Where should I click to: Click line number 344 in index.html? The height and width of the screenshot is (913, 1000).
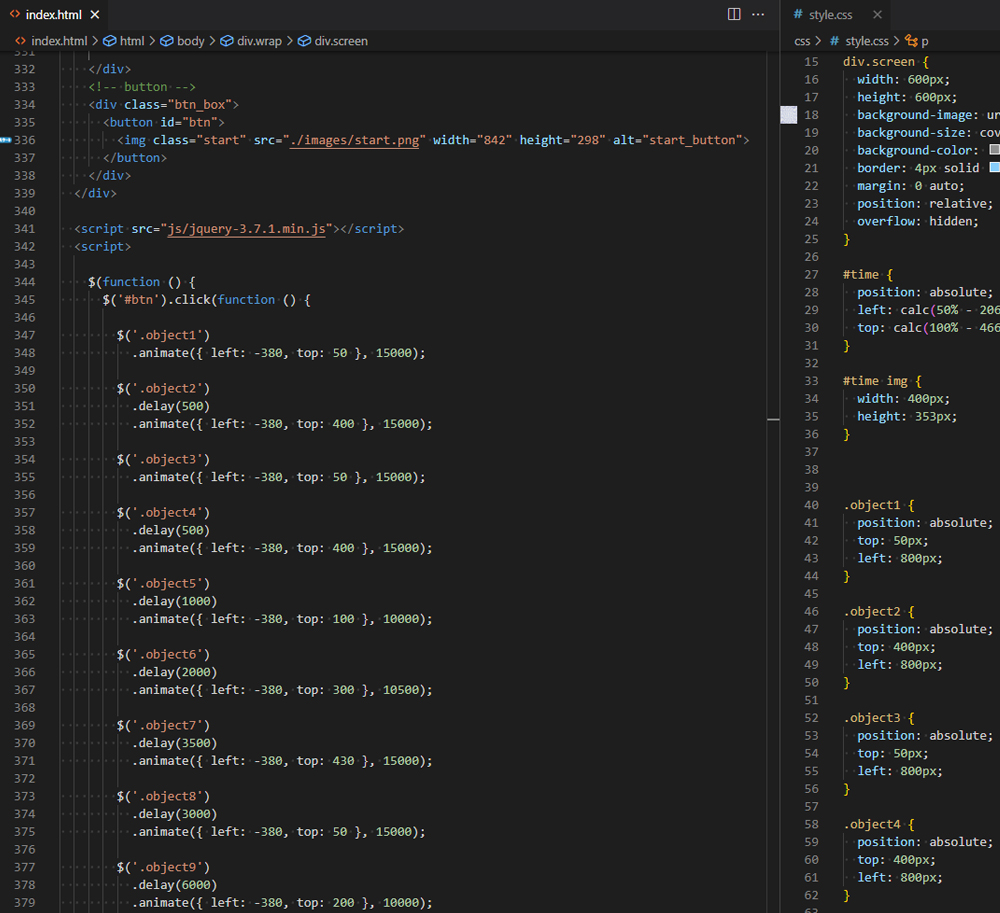pyautogui.click(x=24, y=282)
